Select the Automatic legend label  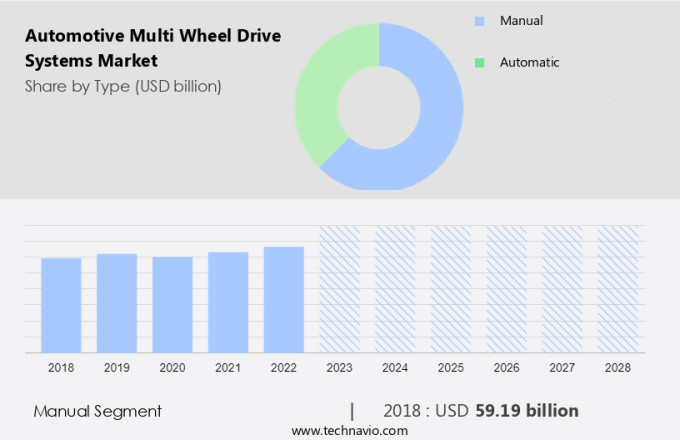[529, 63]
